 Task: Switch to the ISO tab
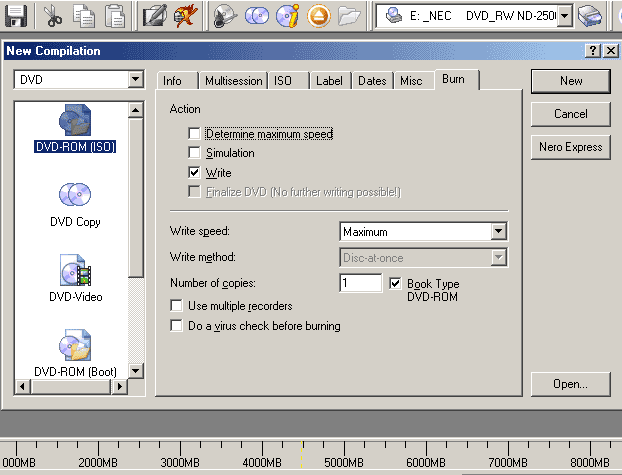tap(289, 81)
